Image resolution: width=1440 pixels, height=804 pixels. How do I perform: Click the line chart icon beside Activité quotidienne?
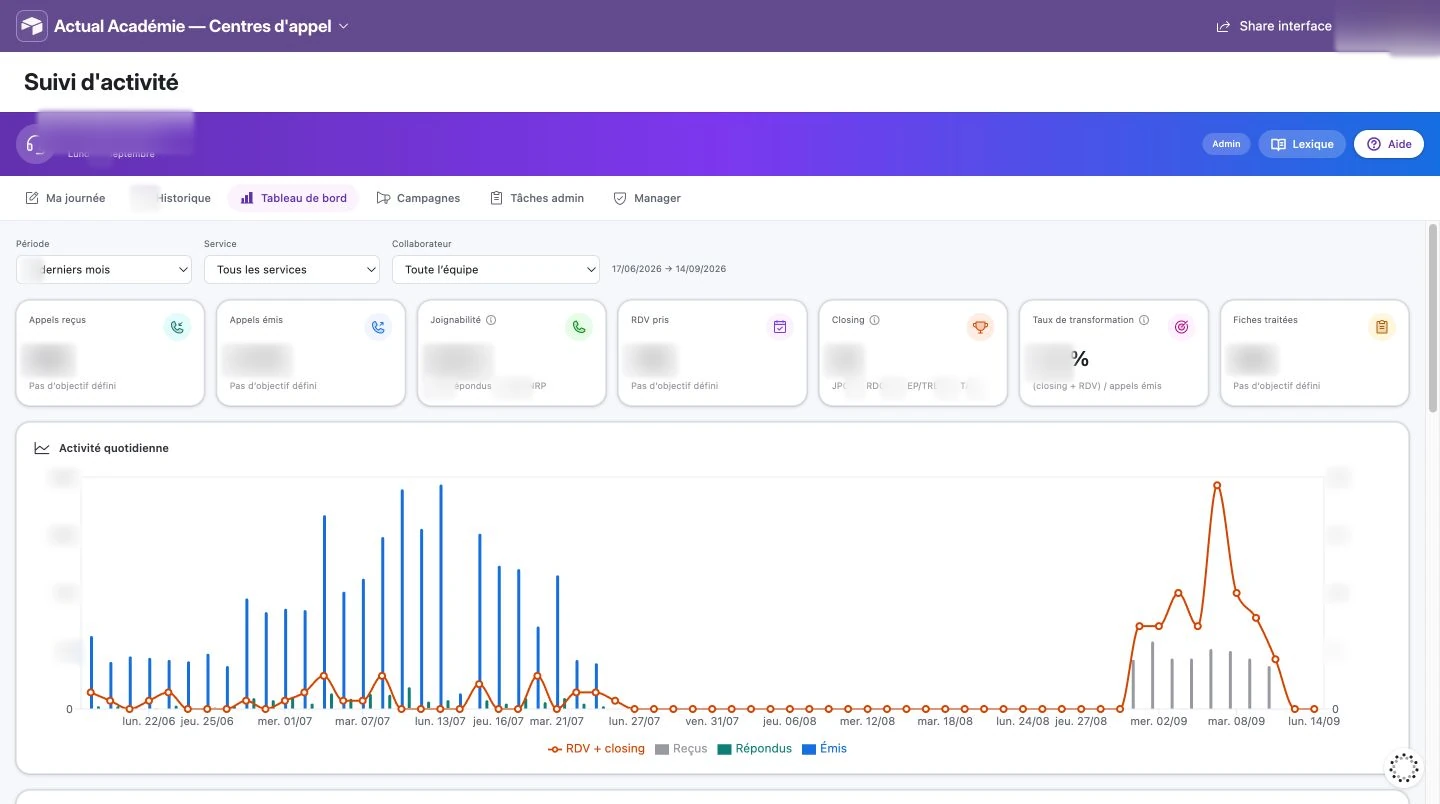pyautogui.click(x=42, y=448)
